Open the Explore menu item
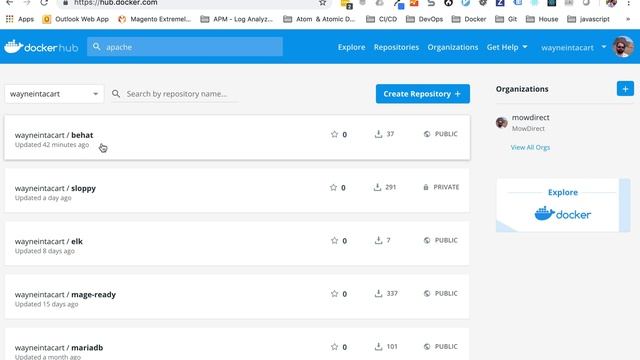 click(351, 47)
